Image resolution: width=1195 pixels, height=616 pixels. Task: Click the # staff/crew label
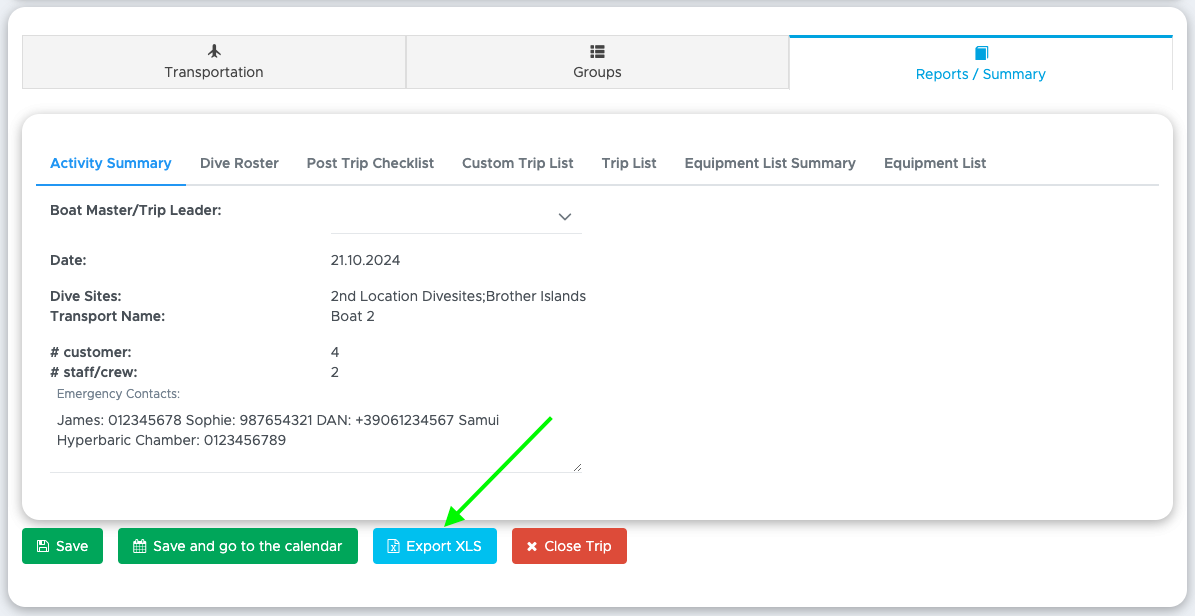[x=94, y=372]
